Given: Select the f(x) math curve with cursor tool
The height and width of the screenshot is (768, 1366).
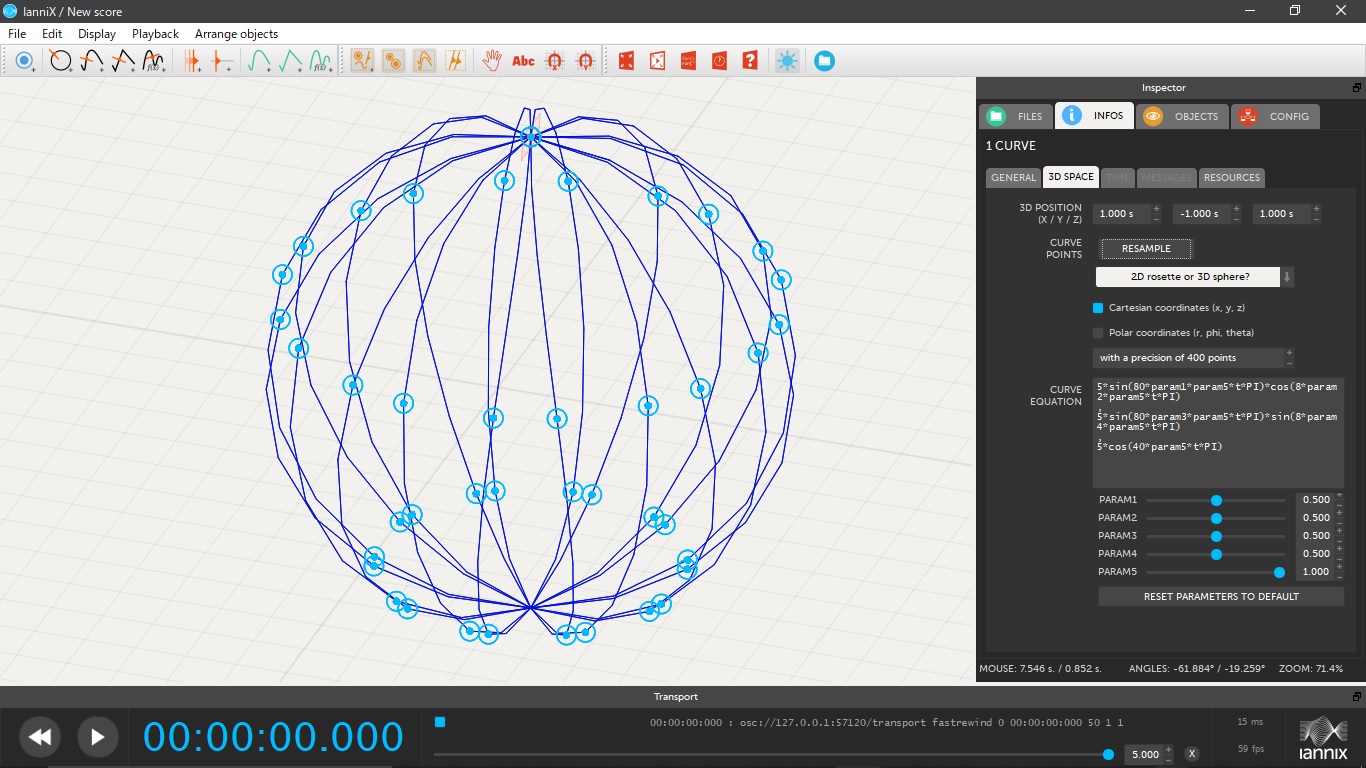Looking at the screenshot, I should click(x=154, y=61).
